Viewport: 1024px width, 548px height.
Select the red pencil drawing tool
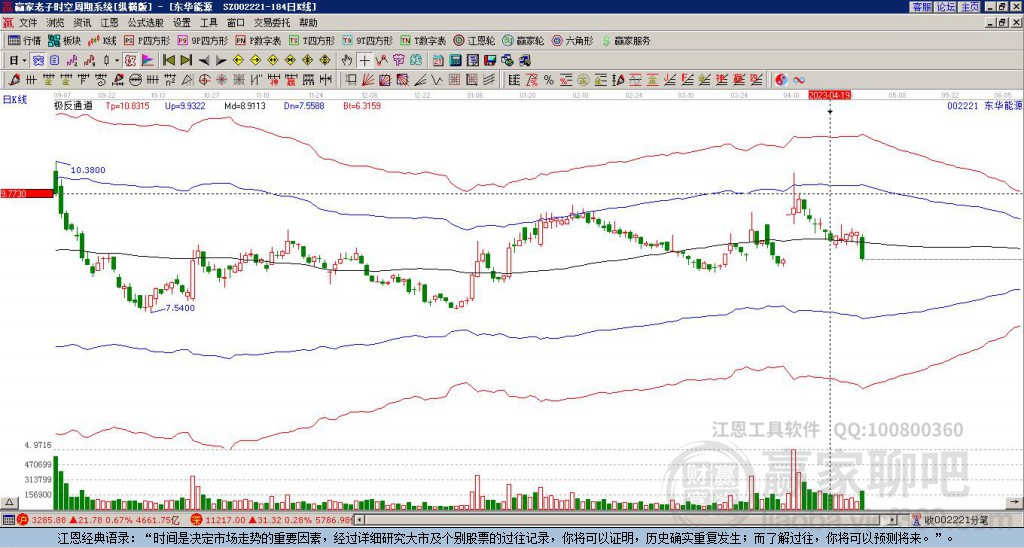tap(14, 80)
